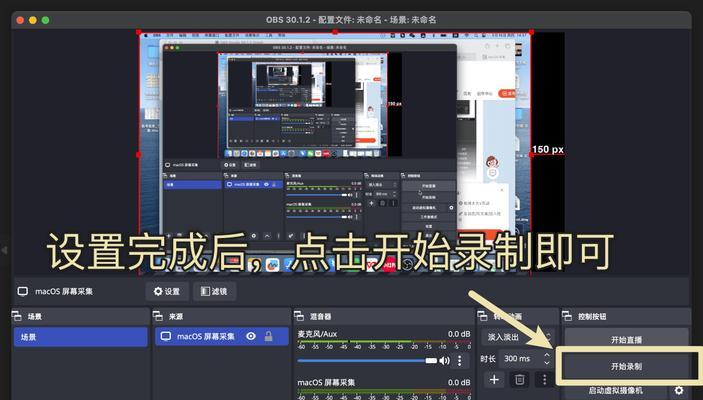Click the dock icon of the 场景 panel

pyautogui.click(x=17, y=316)
